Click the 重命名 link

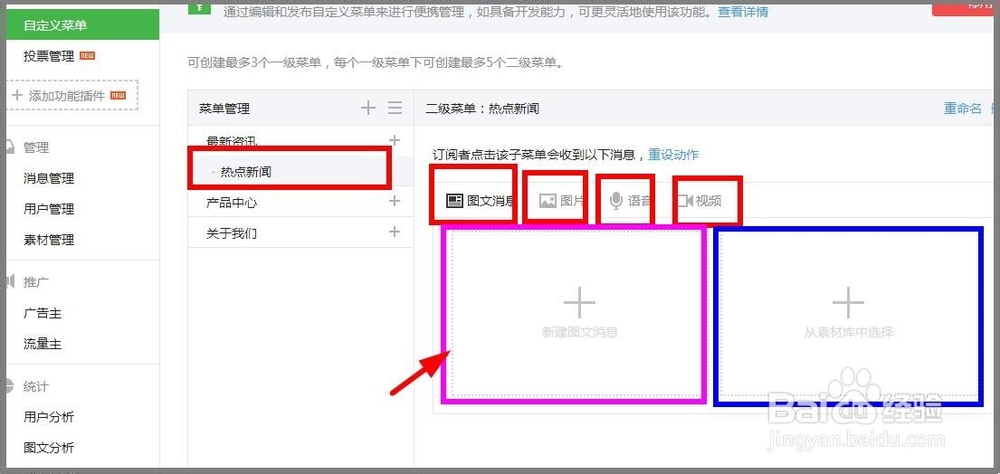pos(962,108)
